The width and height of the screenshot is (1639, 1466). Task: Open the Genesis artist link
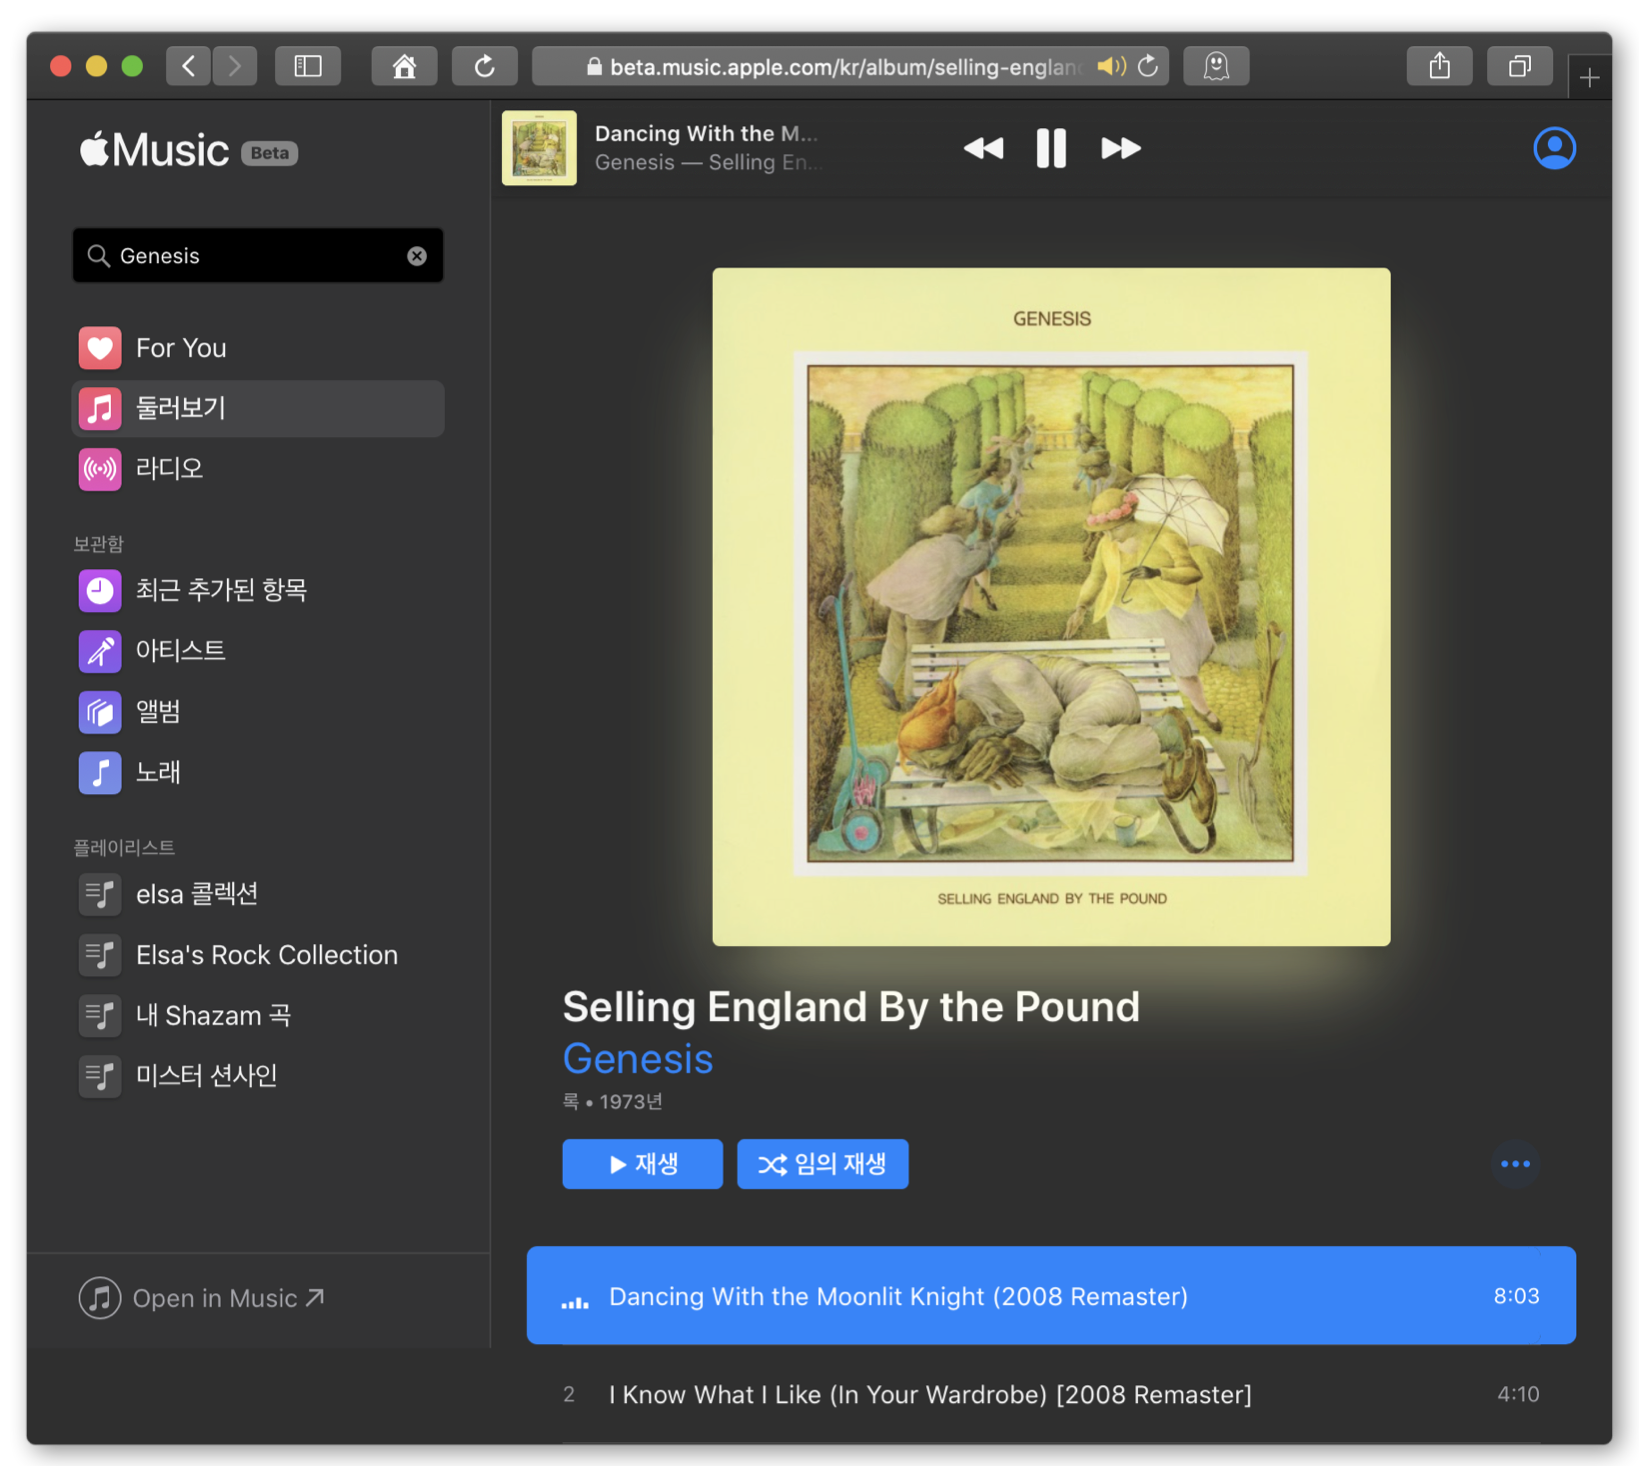[638, 1058]
